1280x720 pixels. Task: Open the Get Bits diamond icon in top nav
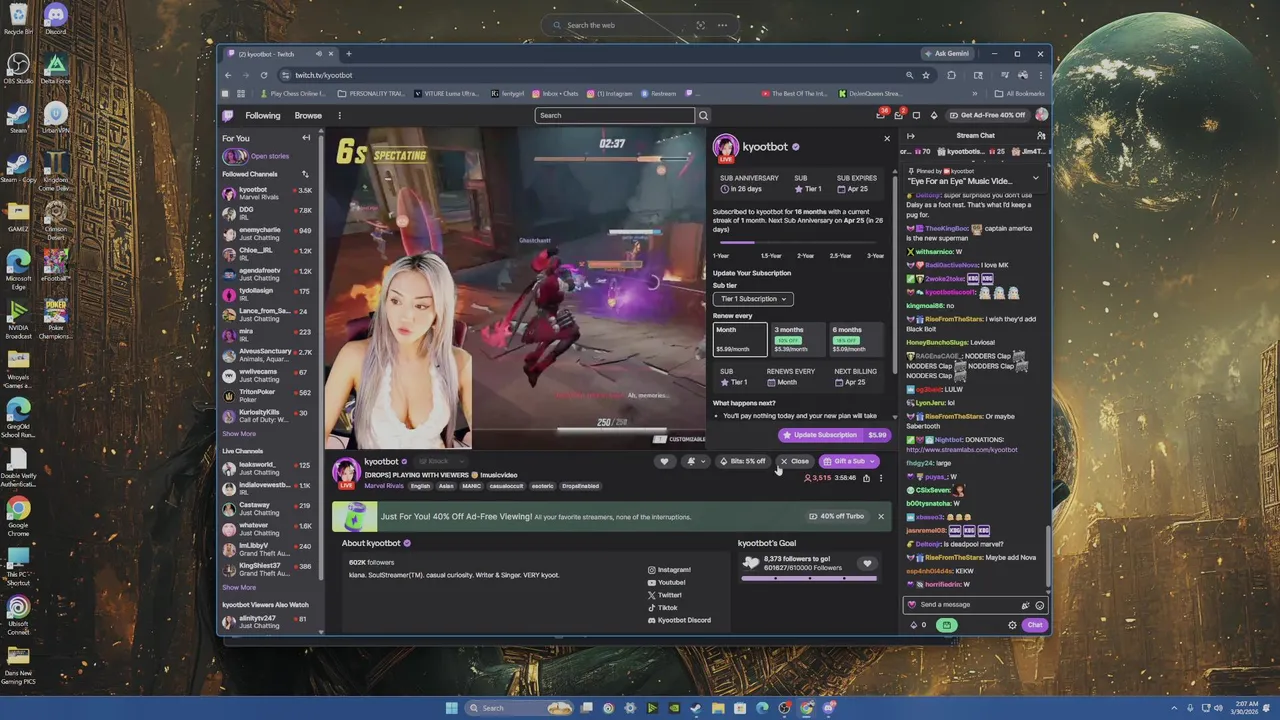tap(933, 115)
